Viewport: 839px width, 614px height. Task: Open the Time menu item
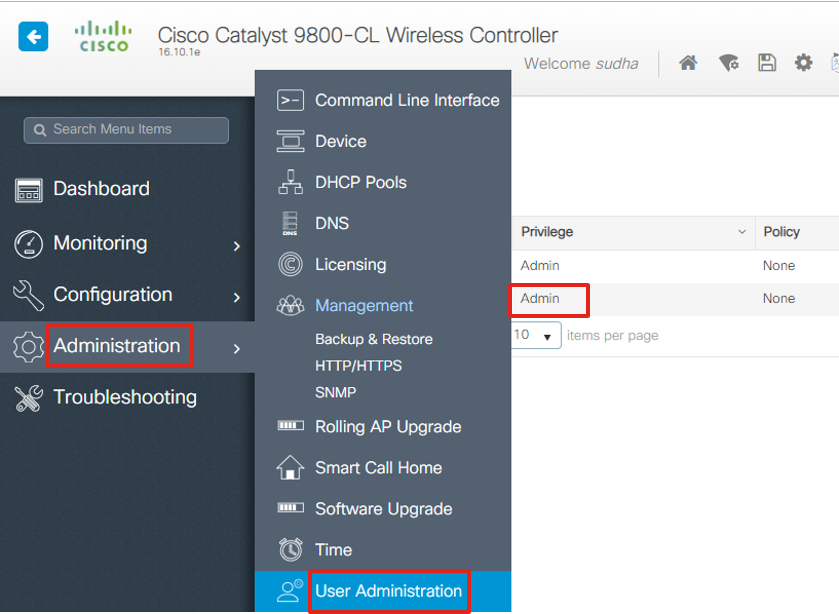click(x=333, y=550)
